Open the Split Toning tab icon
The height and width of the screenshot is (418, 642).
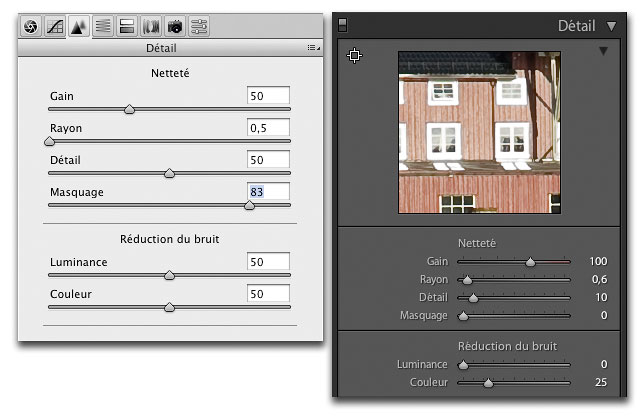[x=127, y=27]
